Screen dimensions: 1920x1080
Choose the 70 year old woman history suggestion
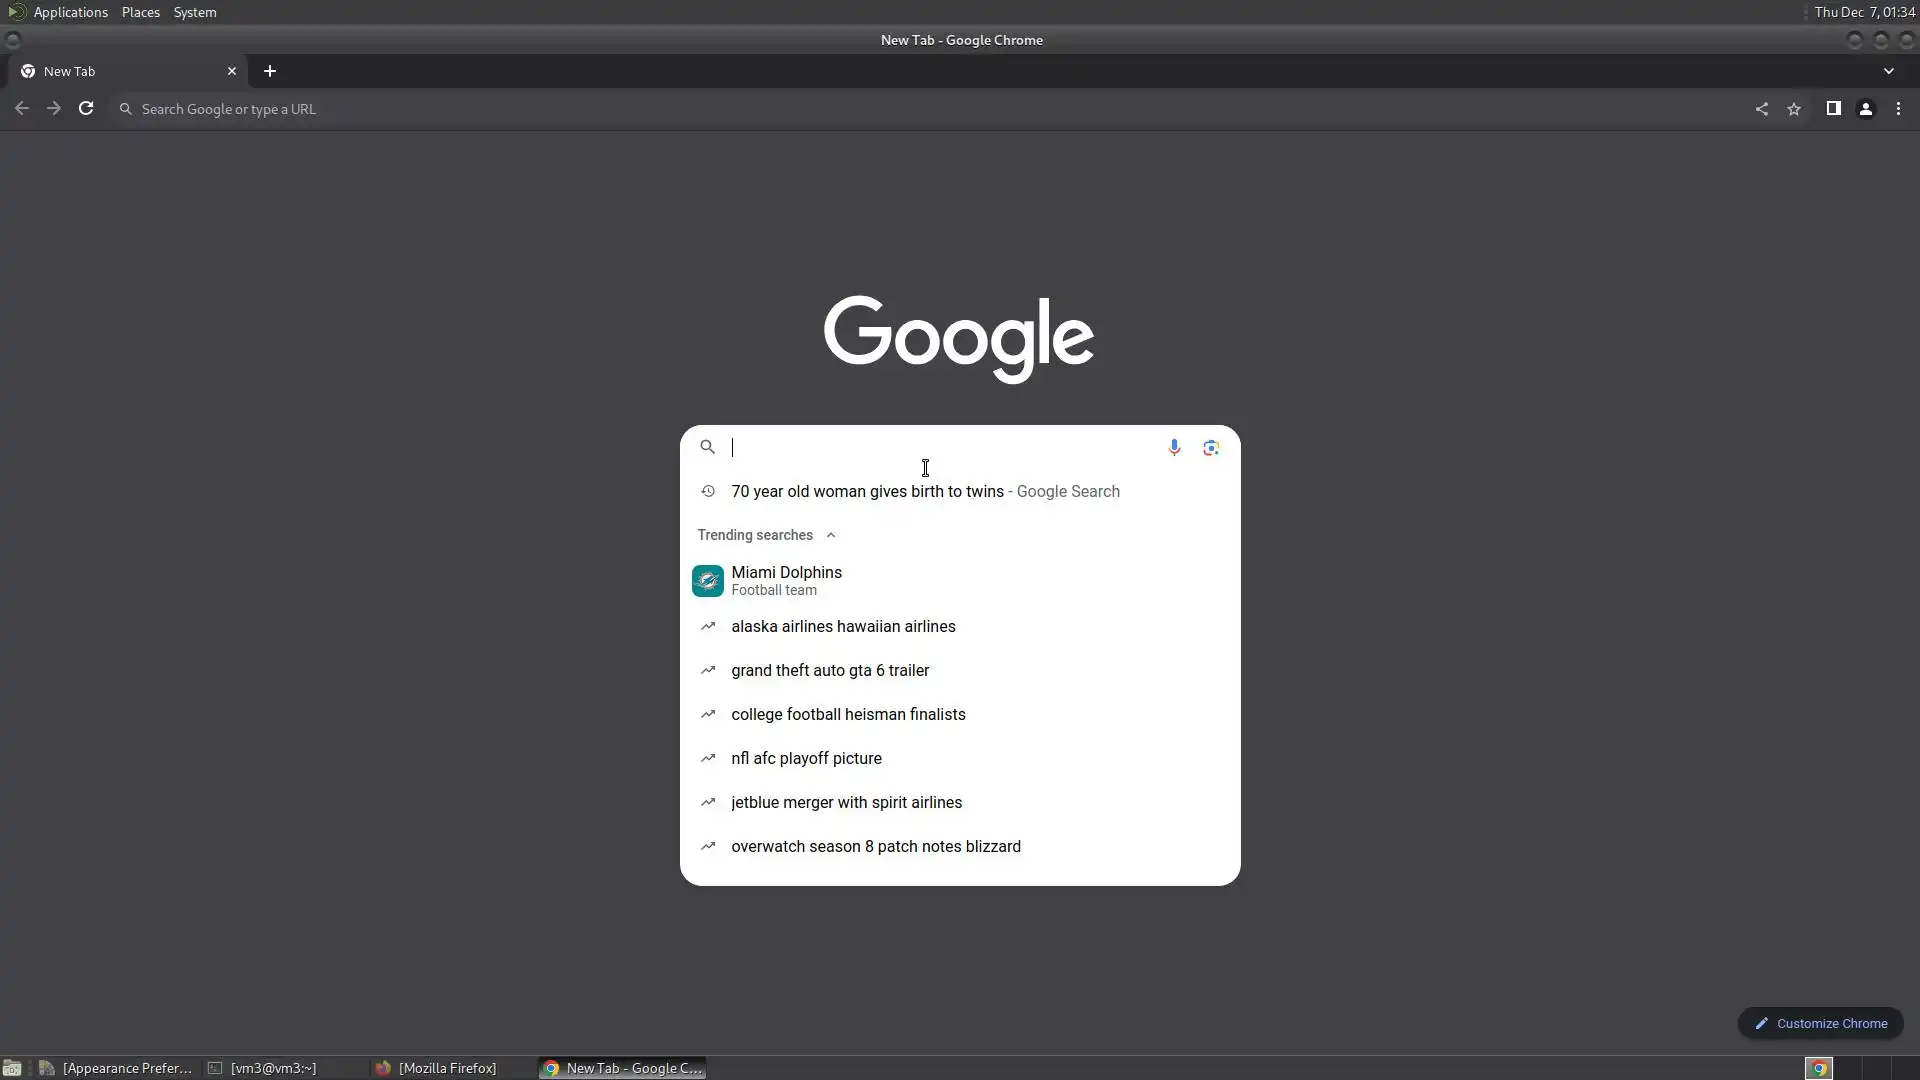click(x=867, y=491)
